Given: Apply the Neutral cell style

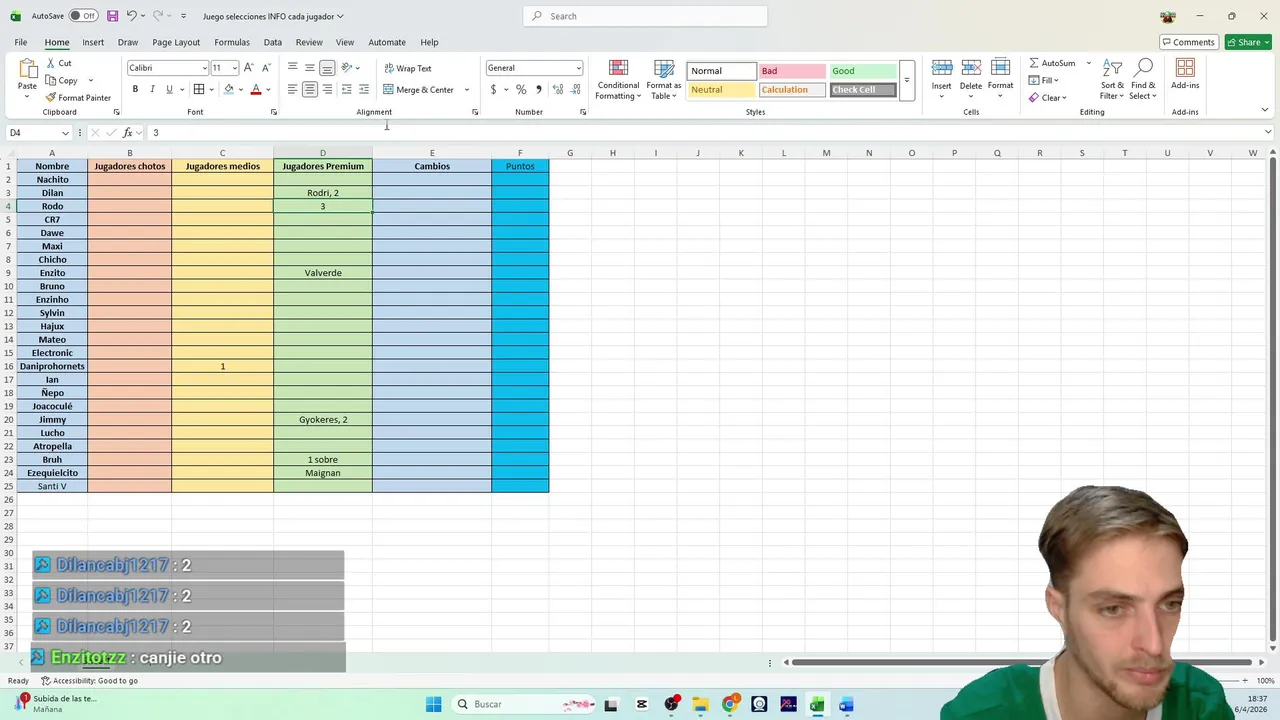Looking at the screenshot, I should tap(720, 90).
